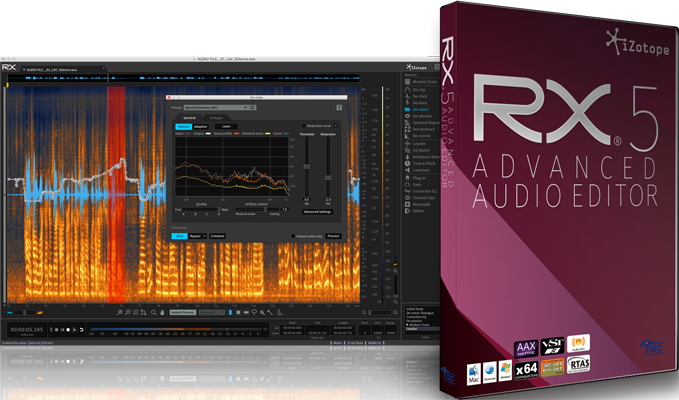The width and height of the screenshot is (679, 400).
Task: Switch De-noise to Adaptive mode
Action: [200, 126]
